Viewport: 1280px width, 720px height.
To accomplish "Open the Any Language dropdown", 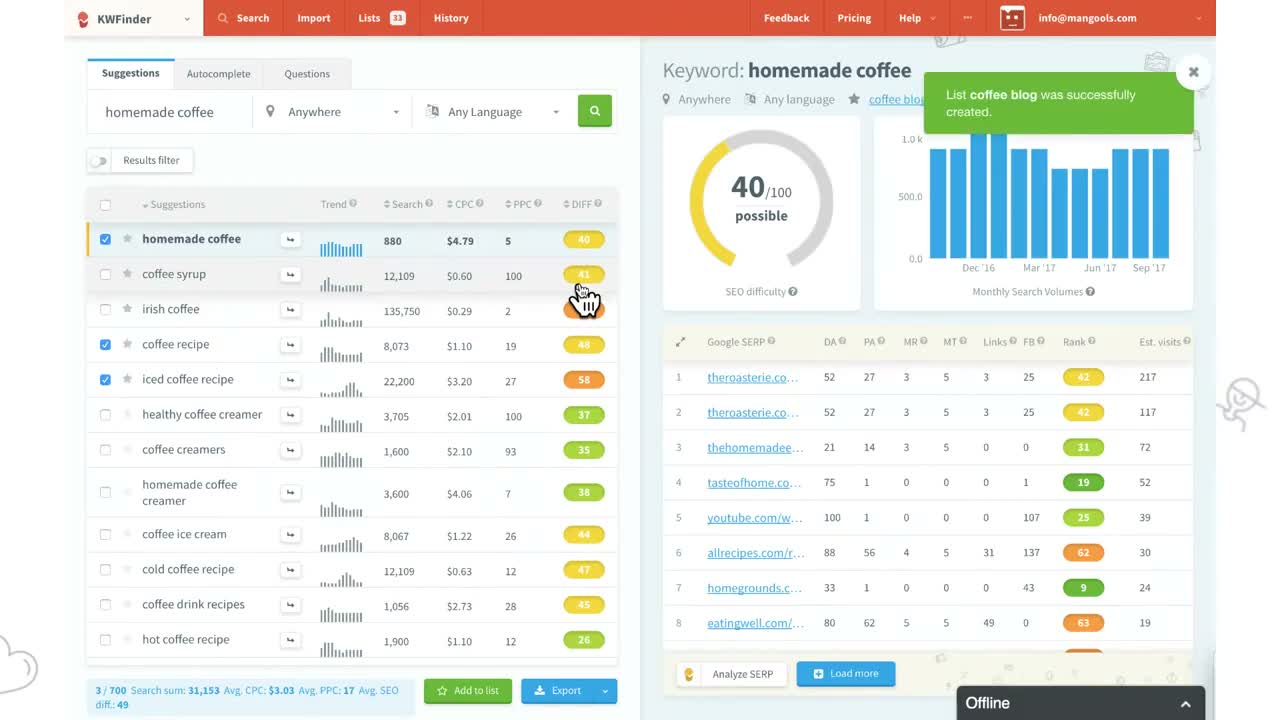I will [x=491, y=112].
